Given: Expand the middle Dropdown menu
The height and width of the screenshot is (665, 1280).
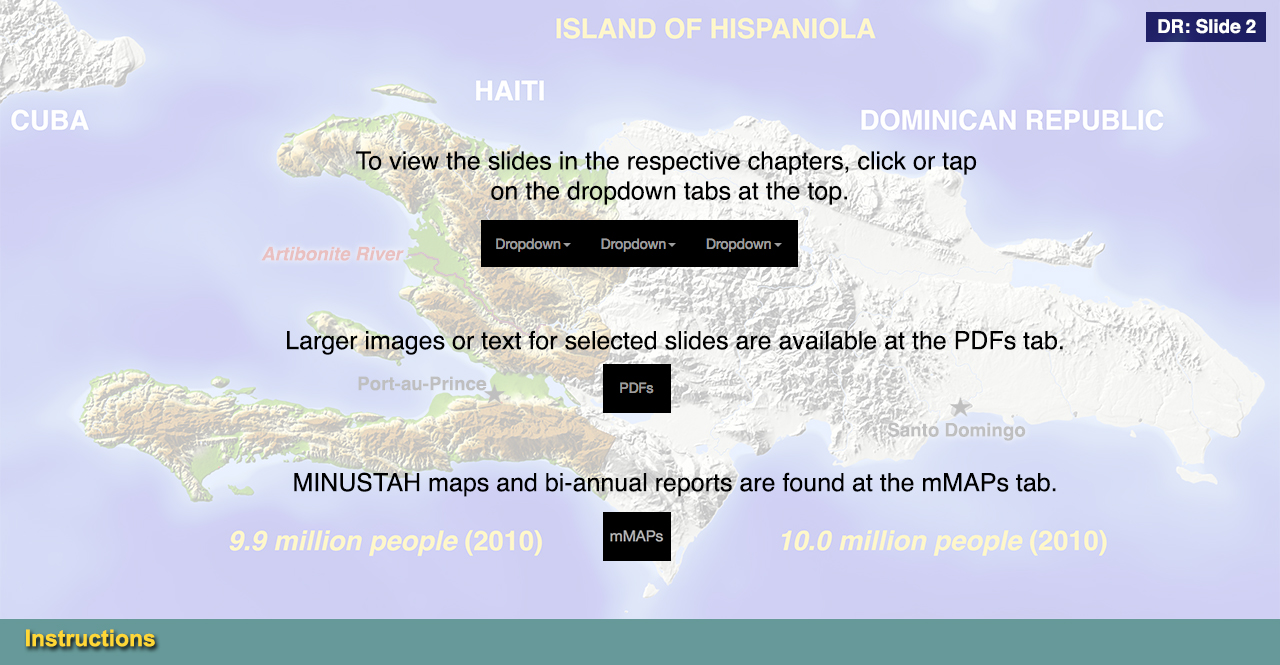Looking at the screenshot, I should click(x=638, y=244).
